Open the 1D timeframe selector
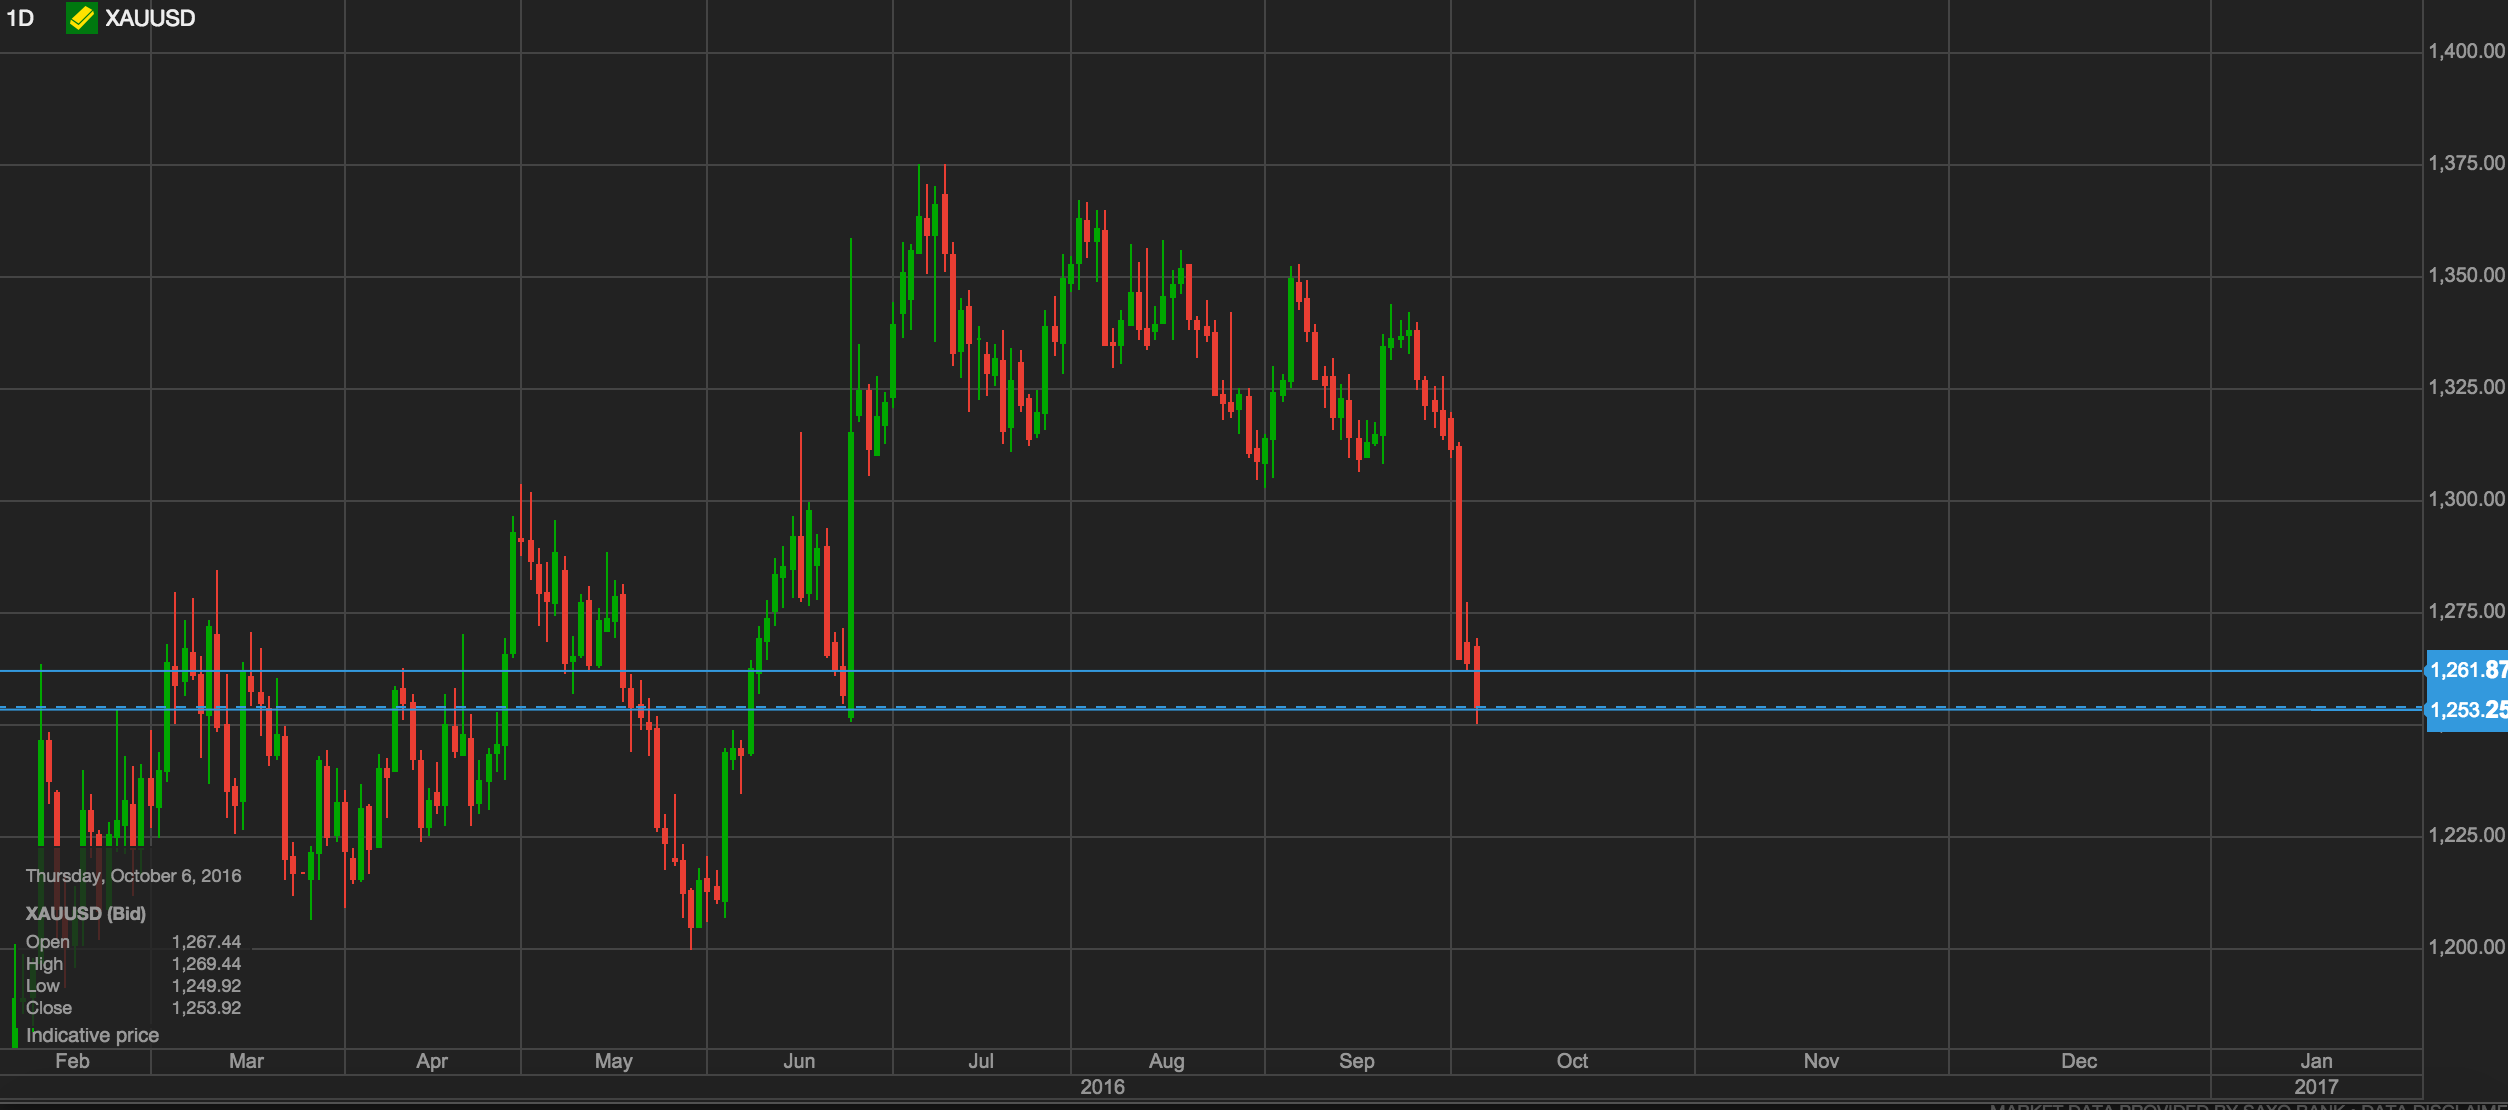This screenshot has height=1110, width=2508. (x=20, y=18)
